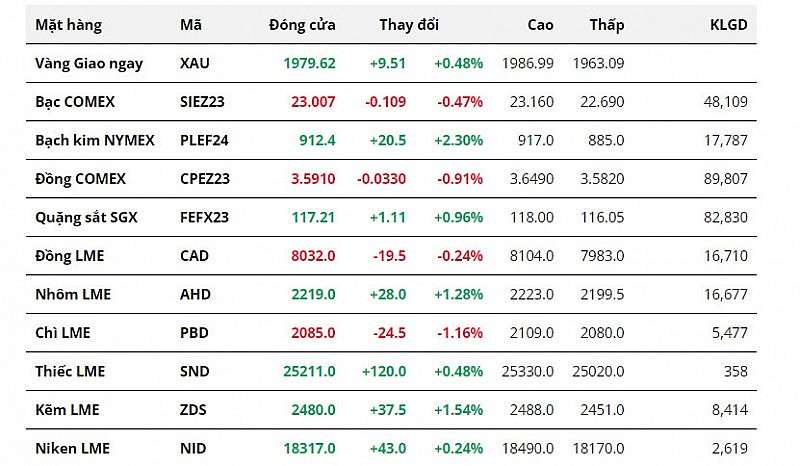Click the PLEF24 ticker code

pos(204,140)
